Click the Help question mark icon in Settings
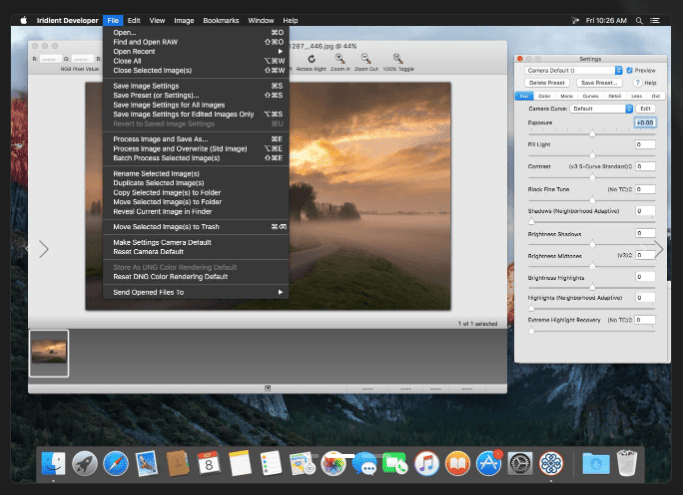Screen dimensions: 683x495 point(638,83)
